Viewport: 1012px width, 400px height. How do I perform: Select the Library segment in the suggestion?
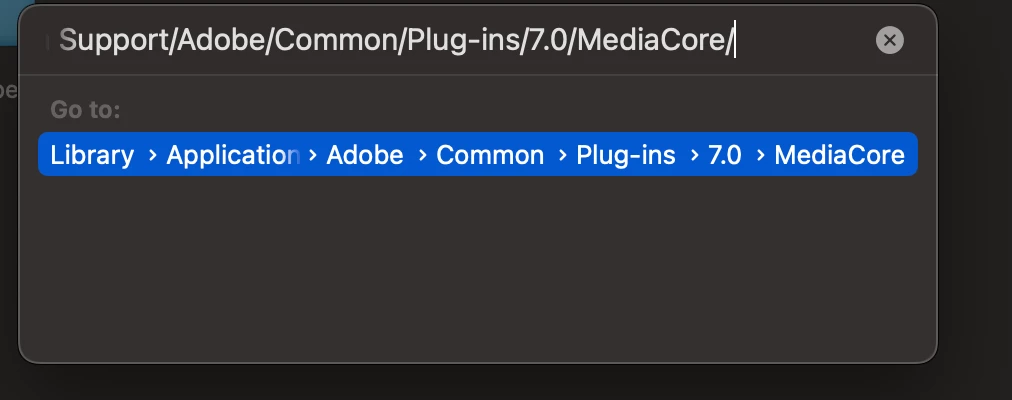click(92, 155)
